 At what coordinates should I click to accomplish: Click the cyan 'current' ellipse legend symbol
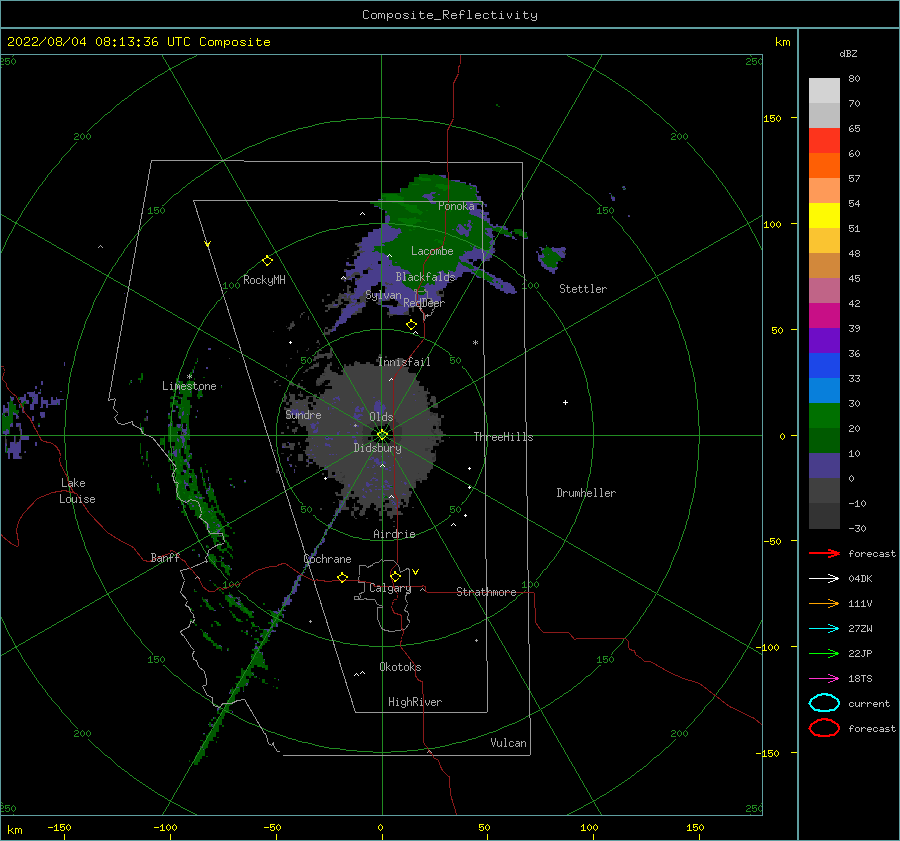(824, 703)
